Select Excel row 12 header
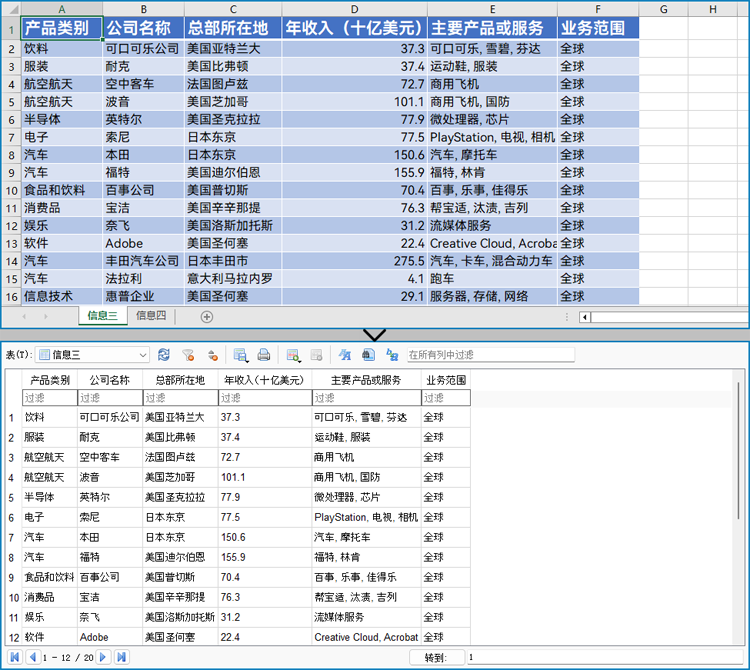Viewport: 750px width, 670px height. pos(11,226)
